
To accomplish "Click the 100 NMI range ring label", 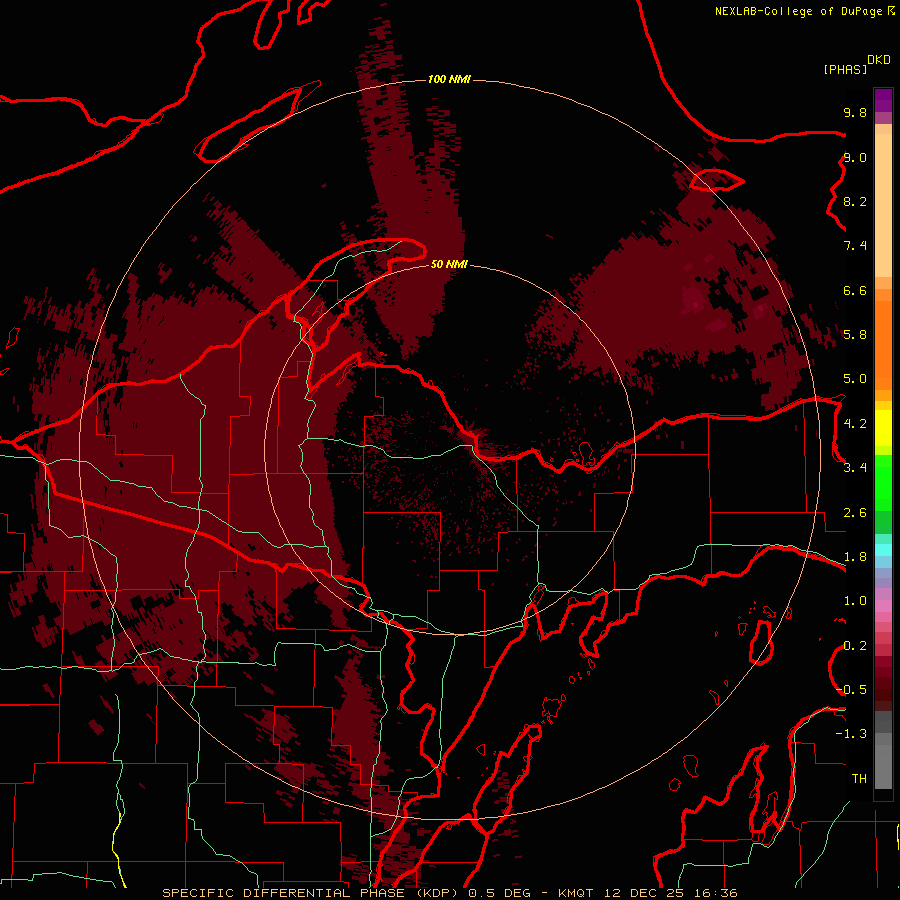I will [x=449, y=79].
